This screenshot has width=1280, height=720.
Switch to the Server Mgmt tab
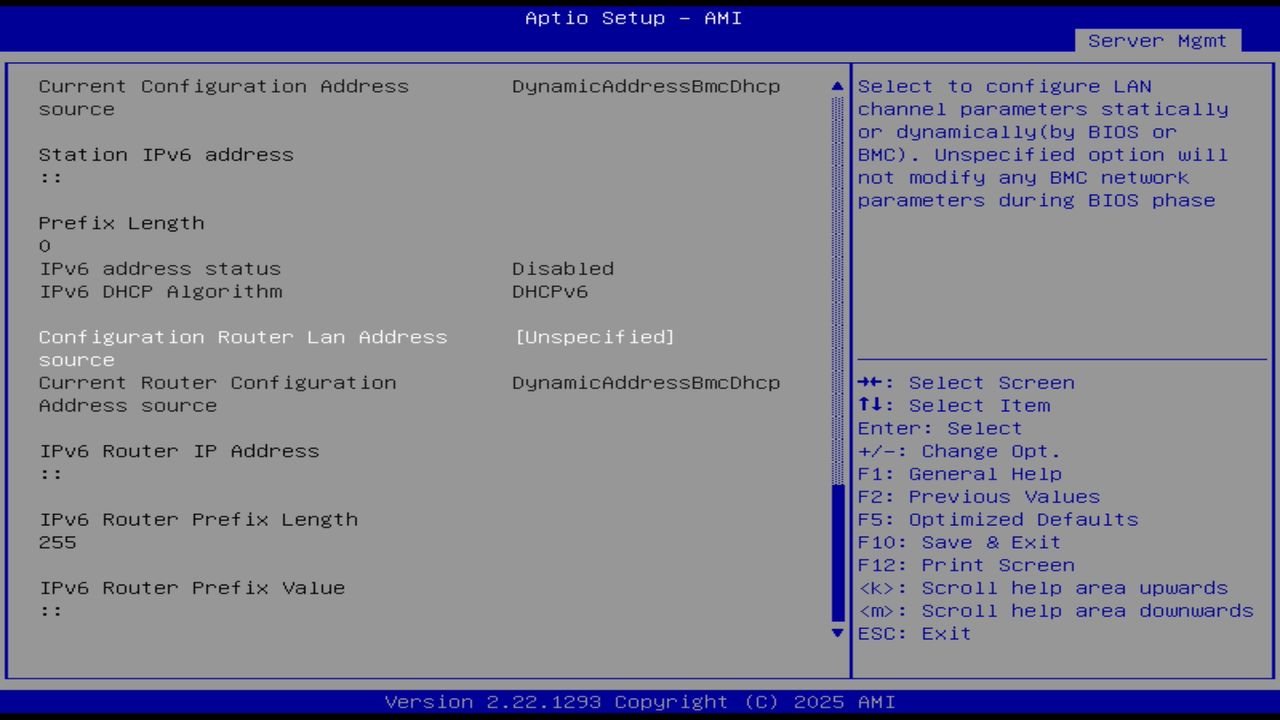coord(1156,41)
